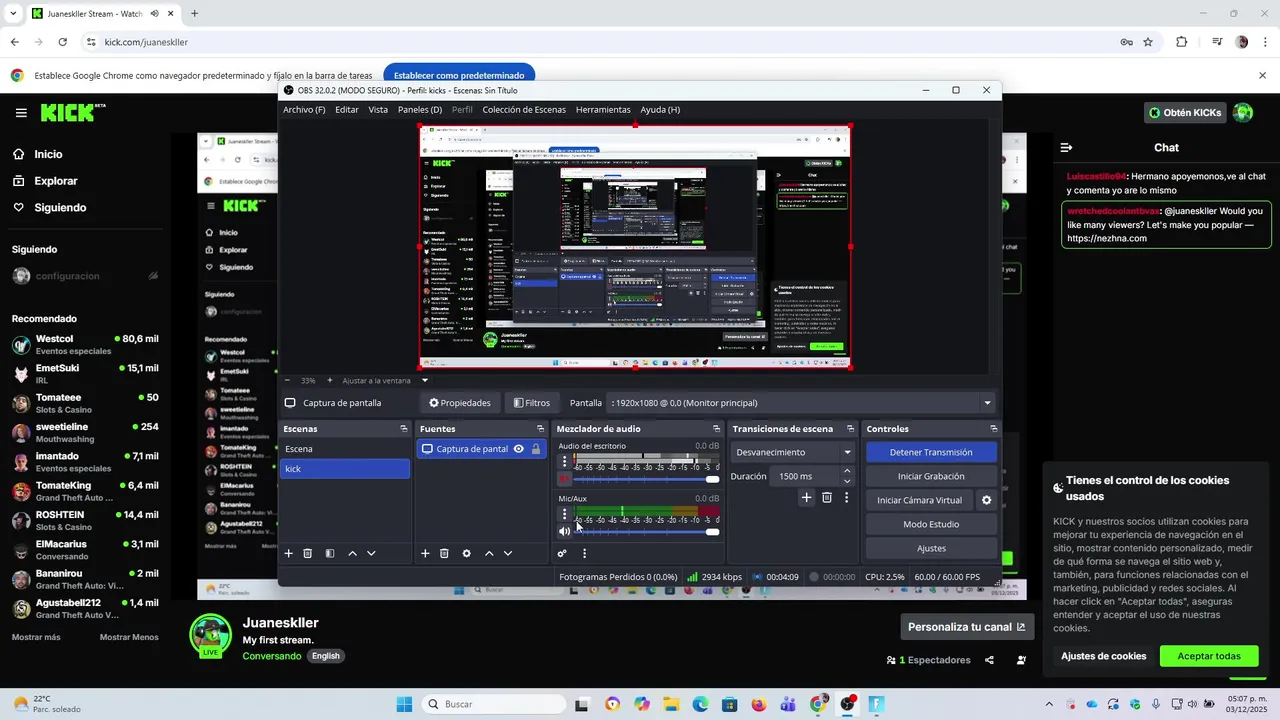Open Archivo menu in OBS
The height and width of the screenshot is (720, 1280).
coord(304,110)
